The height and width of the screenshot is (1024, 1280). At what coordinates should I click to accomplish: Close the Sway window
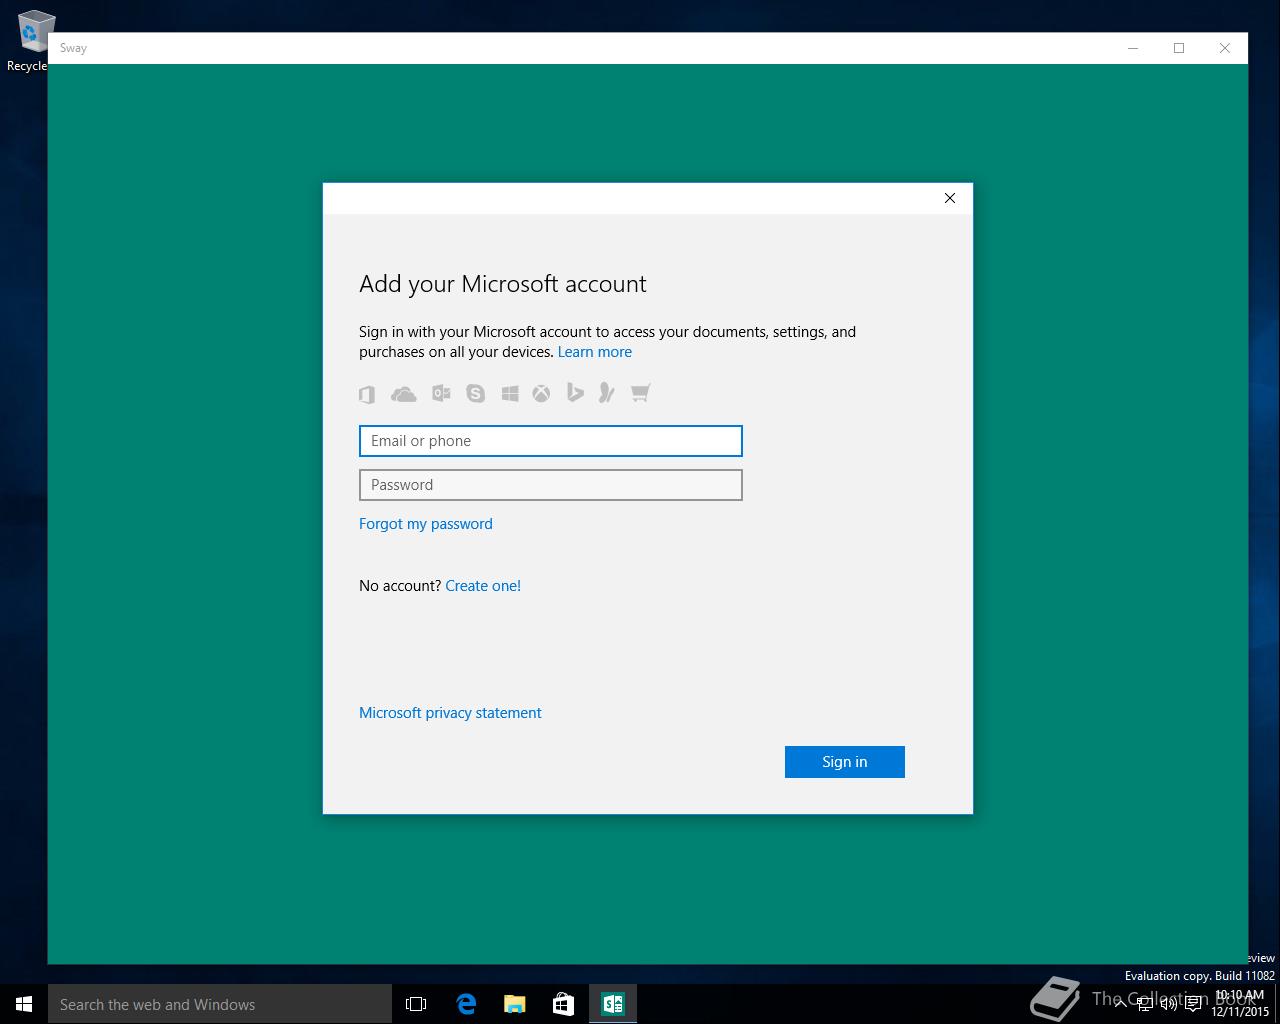tap(1225, 48)
